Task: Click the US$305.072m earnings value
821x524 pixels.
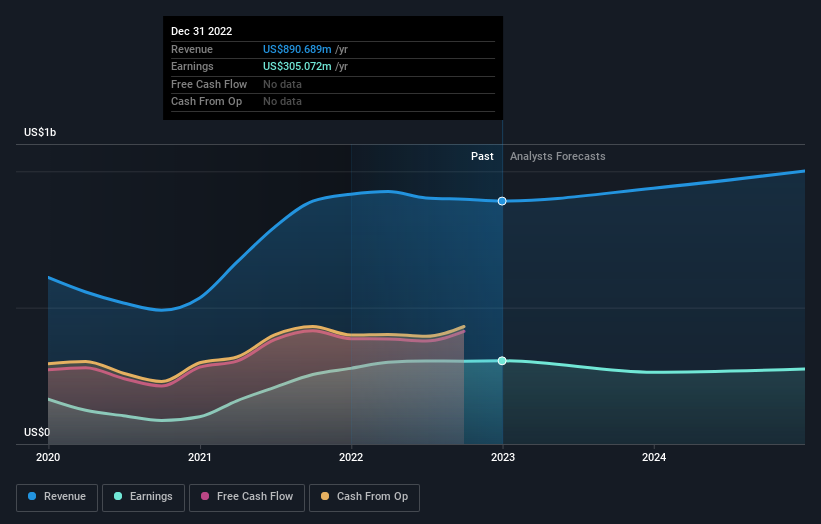Action: pos(297,66)
